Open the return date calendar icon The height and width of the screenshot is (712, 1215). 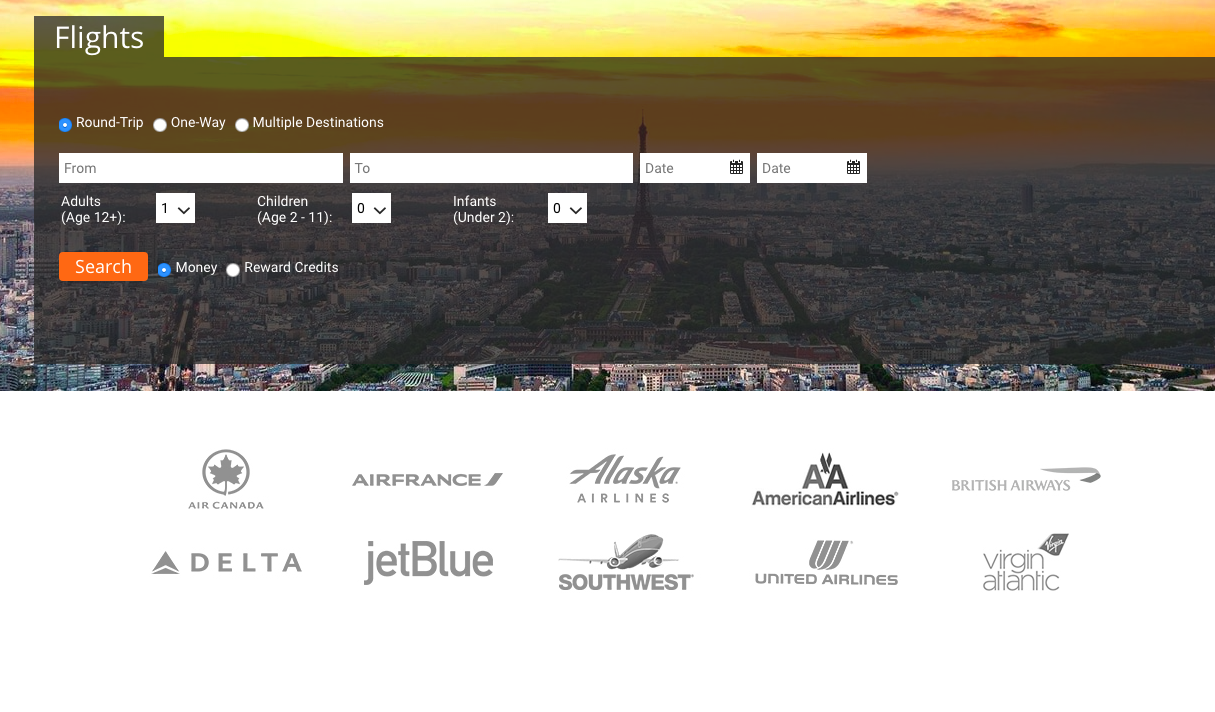click(x=853, y=168)
